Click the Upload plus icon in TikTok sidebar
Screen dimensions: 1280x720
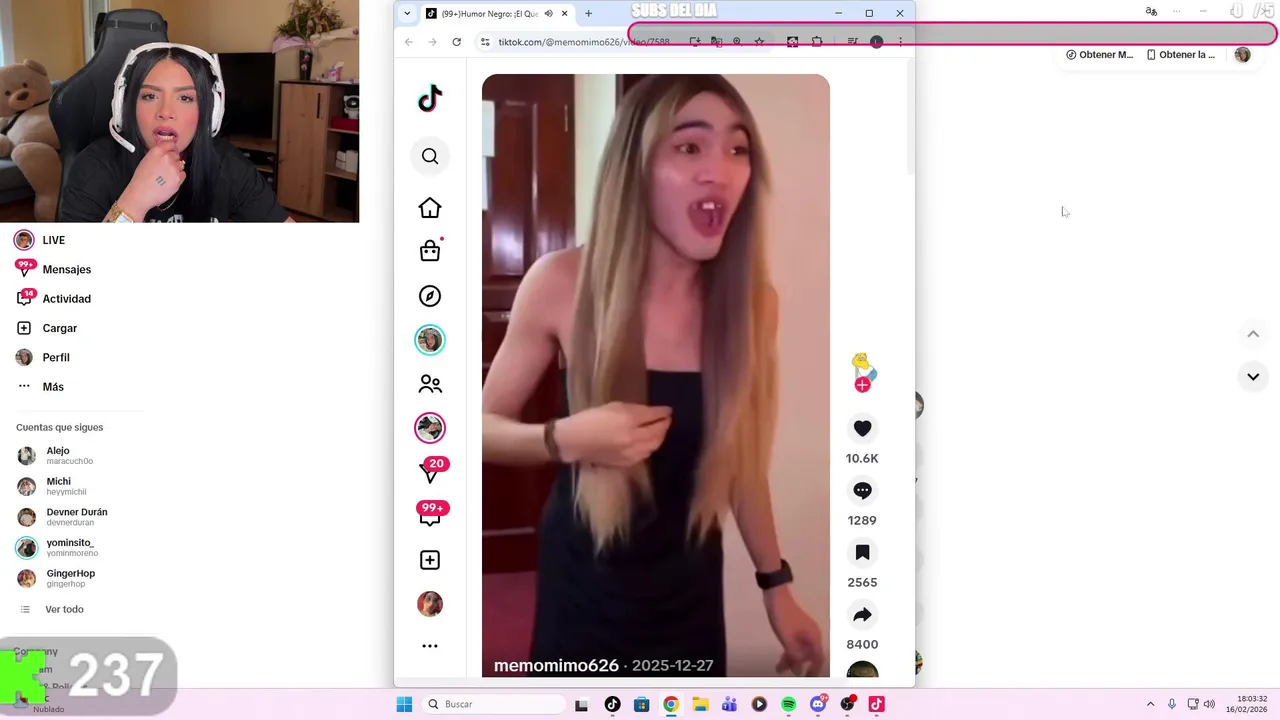[430, 560]
